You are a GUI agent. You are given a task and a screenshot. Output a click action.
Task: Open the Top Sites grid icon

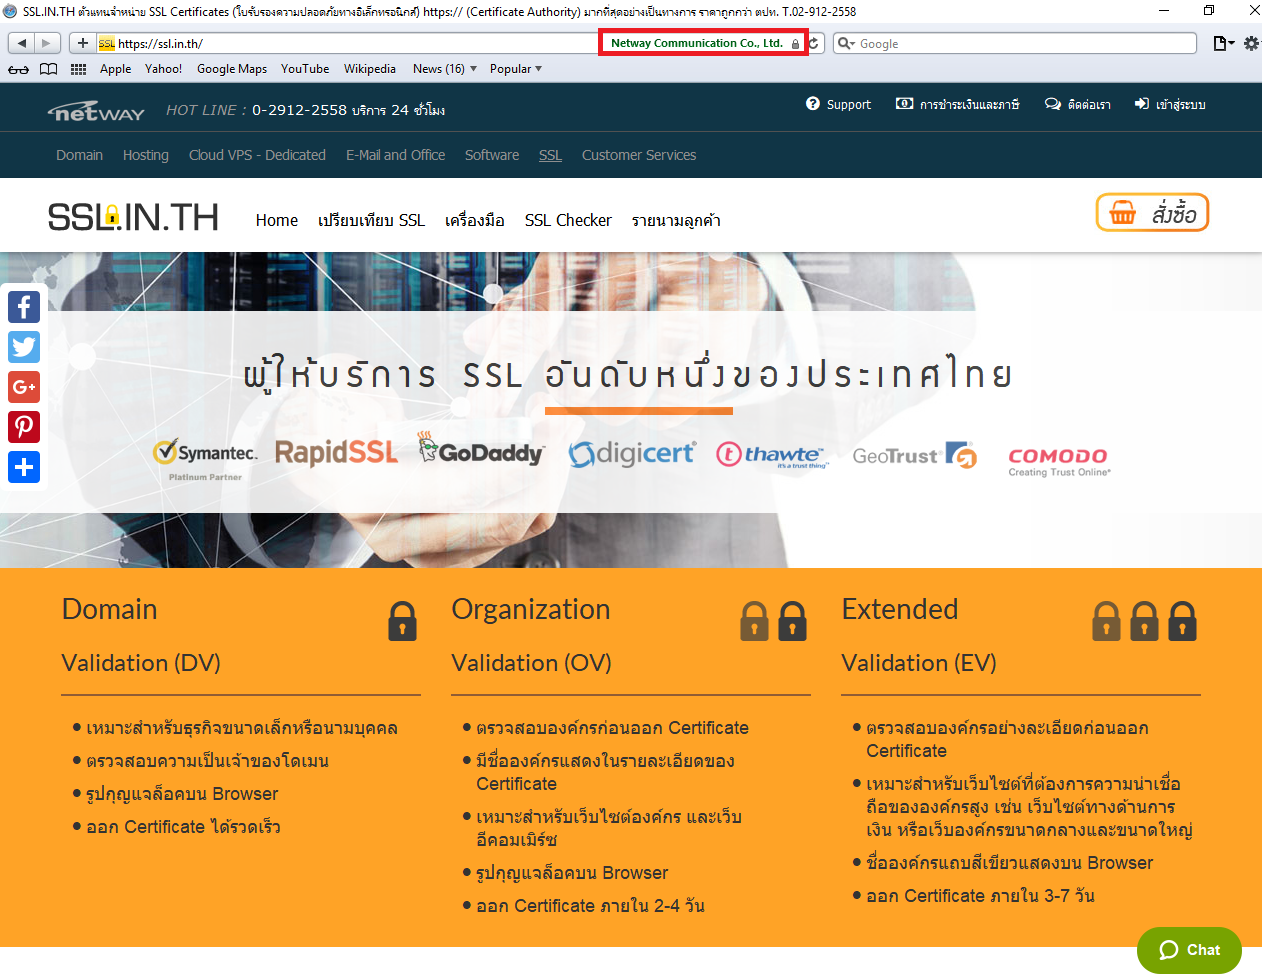pyautogui.click(x=78, y=69)
